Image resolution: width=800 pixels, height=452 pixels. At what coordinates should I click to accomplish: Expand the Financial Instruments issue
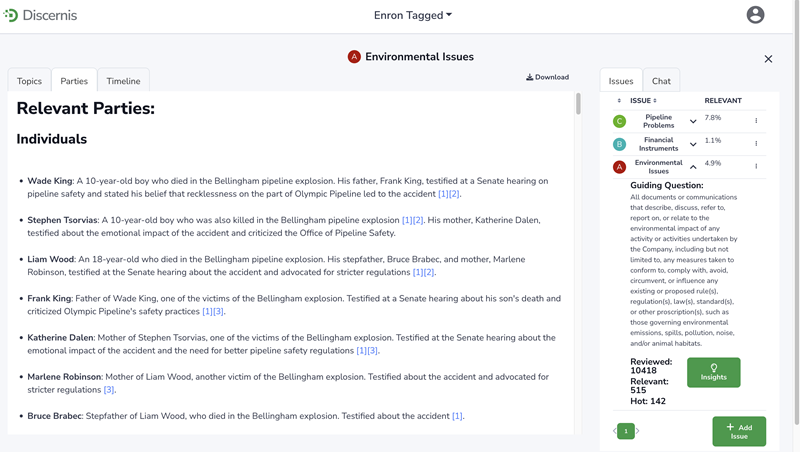[693, 145]
